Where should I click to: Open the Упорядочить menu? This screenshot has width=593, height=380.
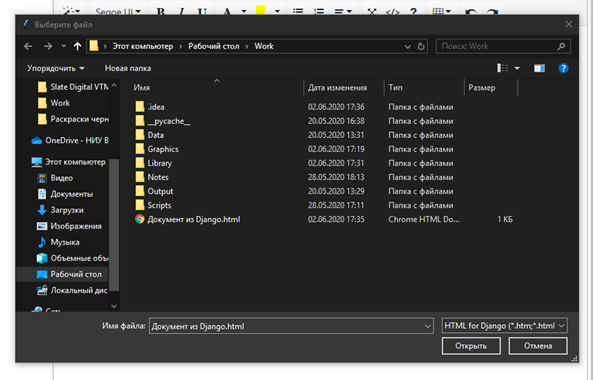coord(56,68)
